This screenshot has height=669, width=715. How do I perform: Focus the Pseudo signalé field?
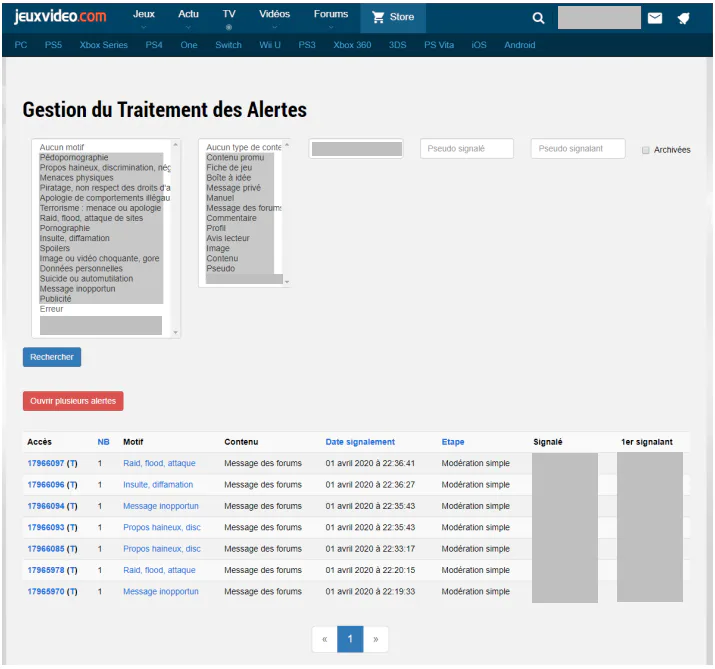(466, 149)
